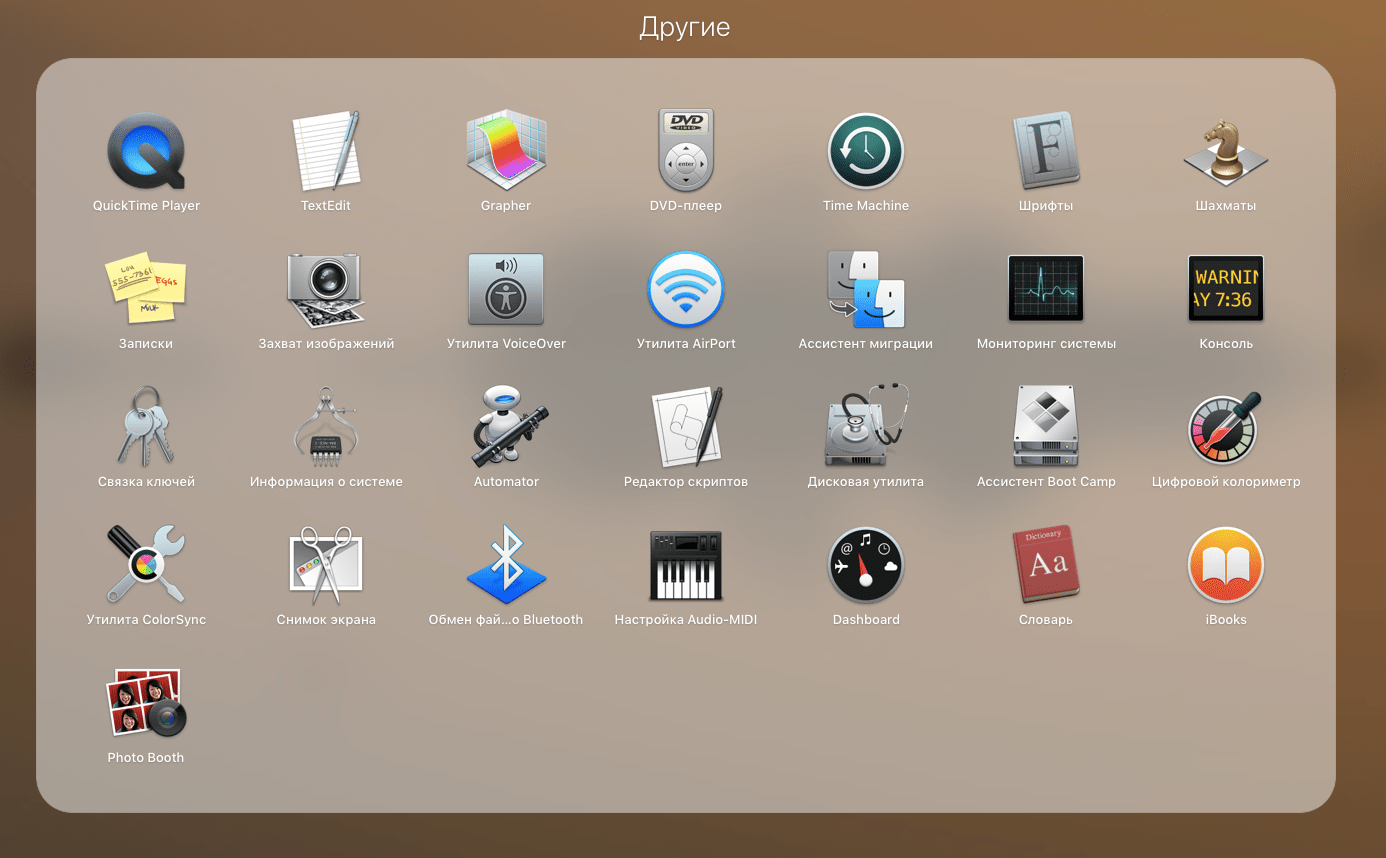
Task: Launch Цифровой колориметр
Action: tap(1226, 427)
